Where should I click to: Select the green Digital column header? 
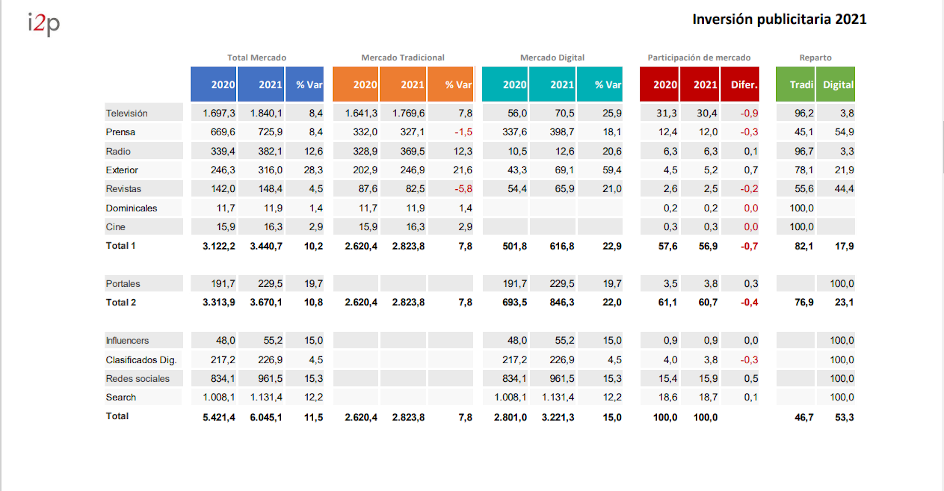pyautogui.click(x=838, y=85)
